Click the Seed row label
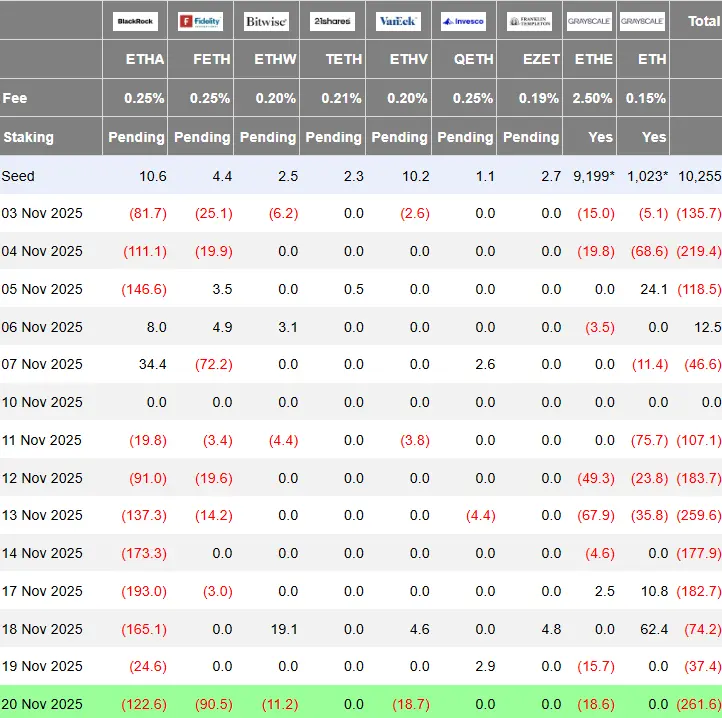Image resolution: width=722 pixels, height=718 pixels. coord(18,176)
